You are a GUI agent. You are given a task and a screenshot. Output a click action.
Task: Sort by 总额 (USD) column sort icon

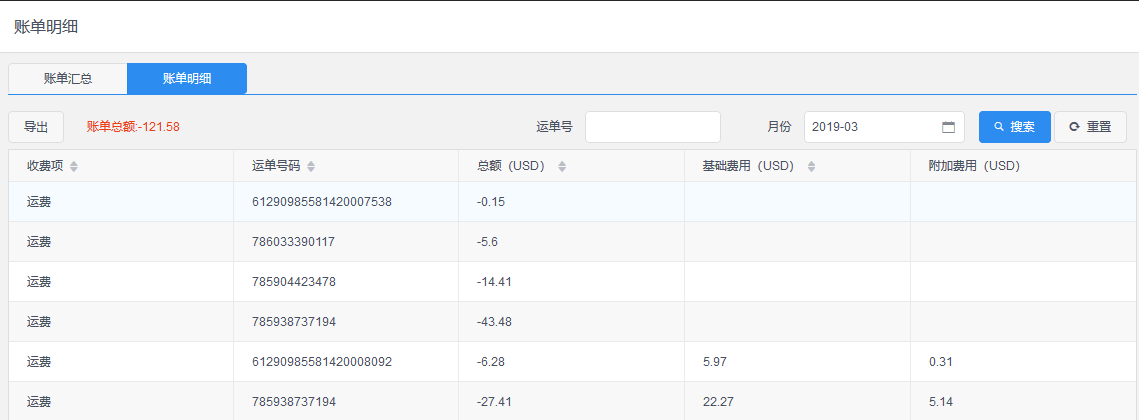562,166
